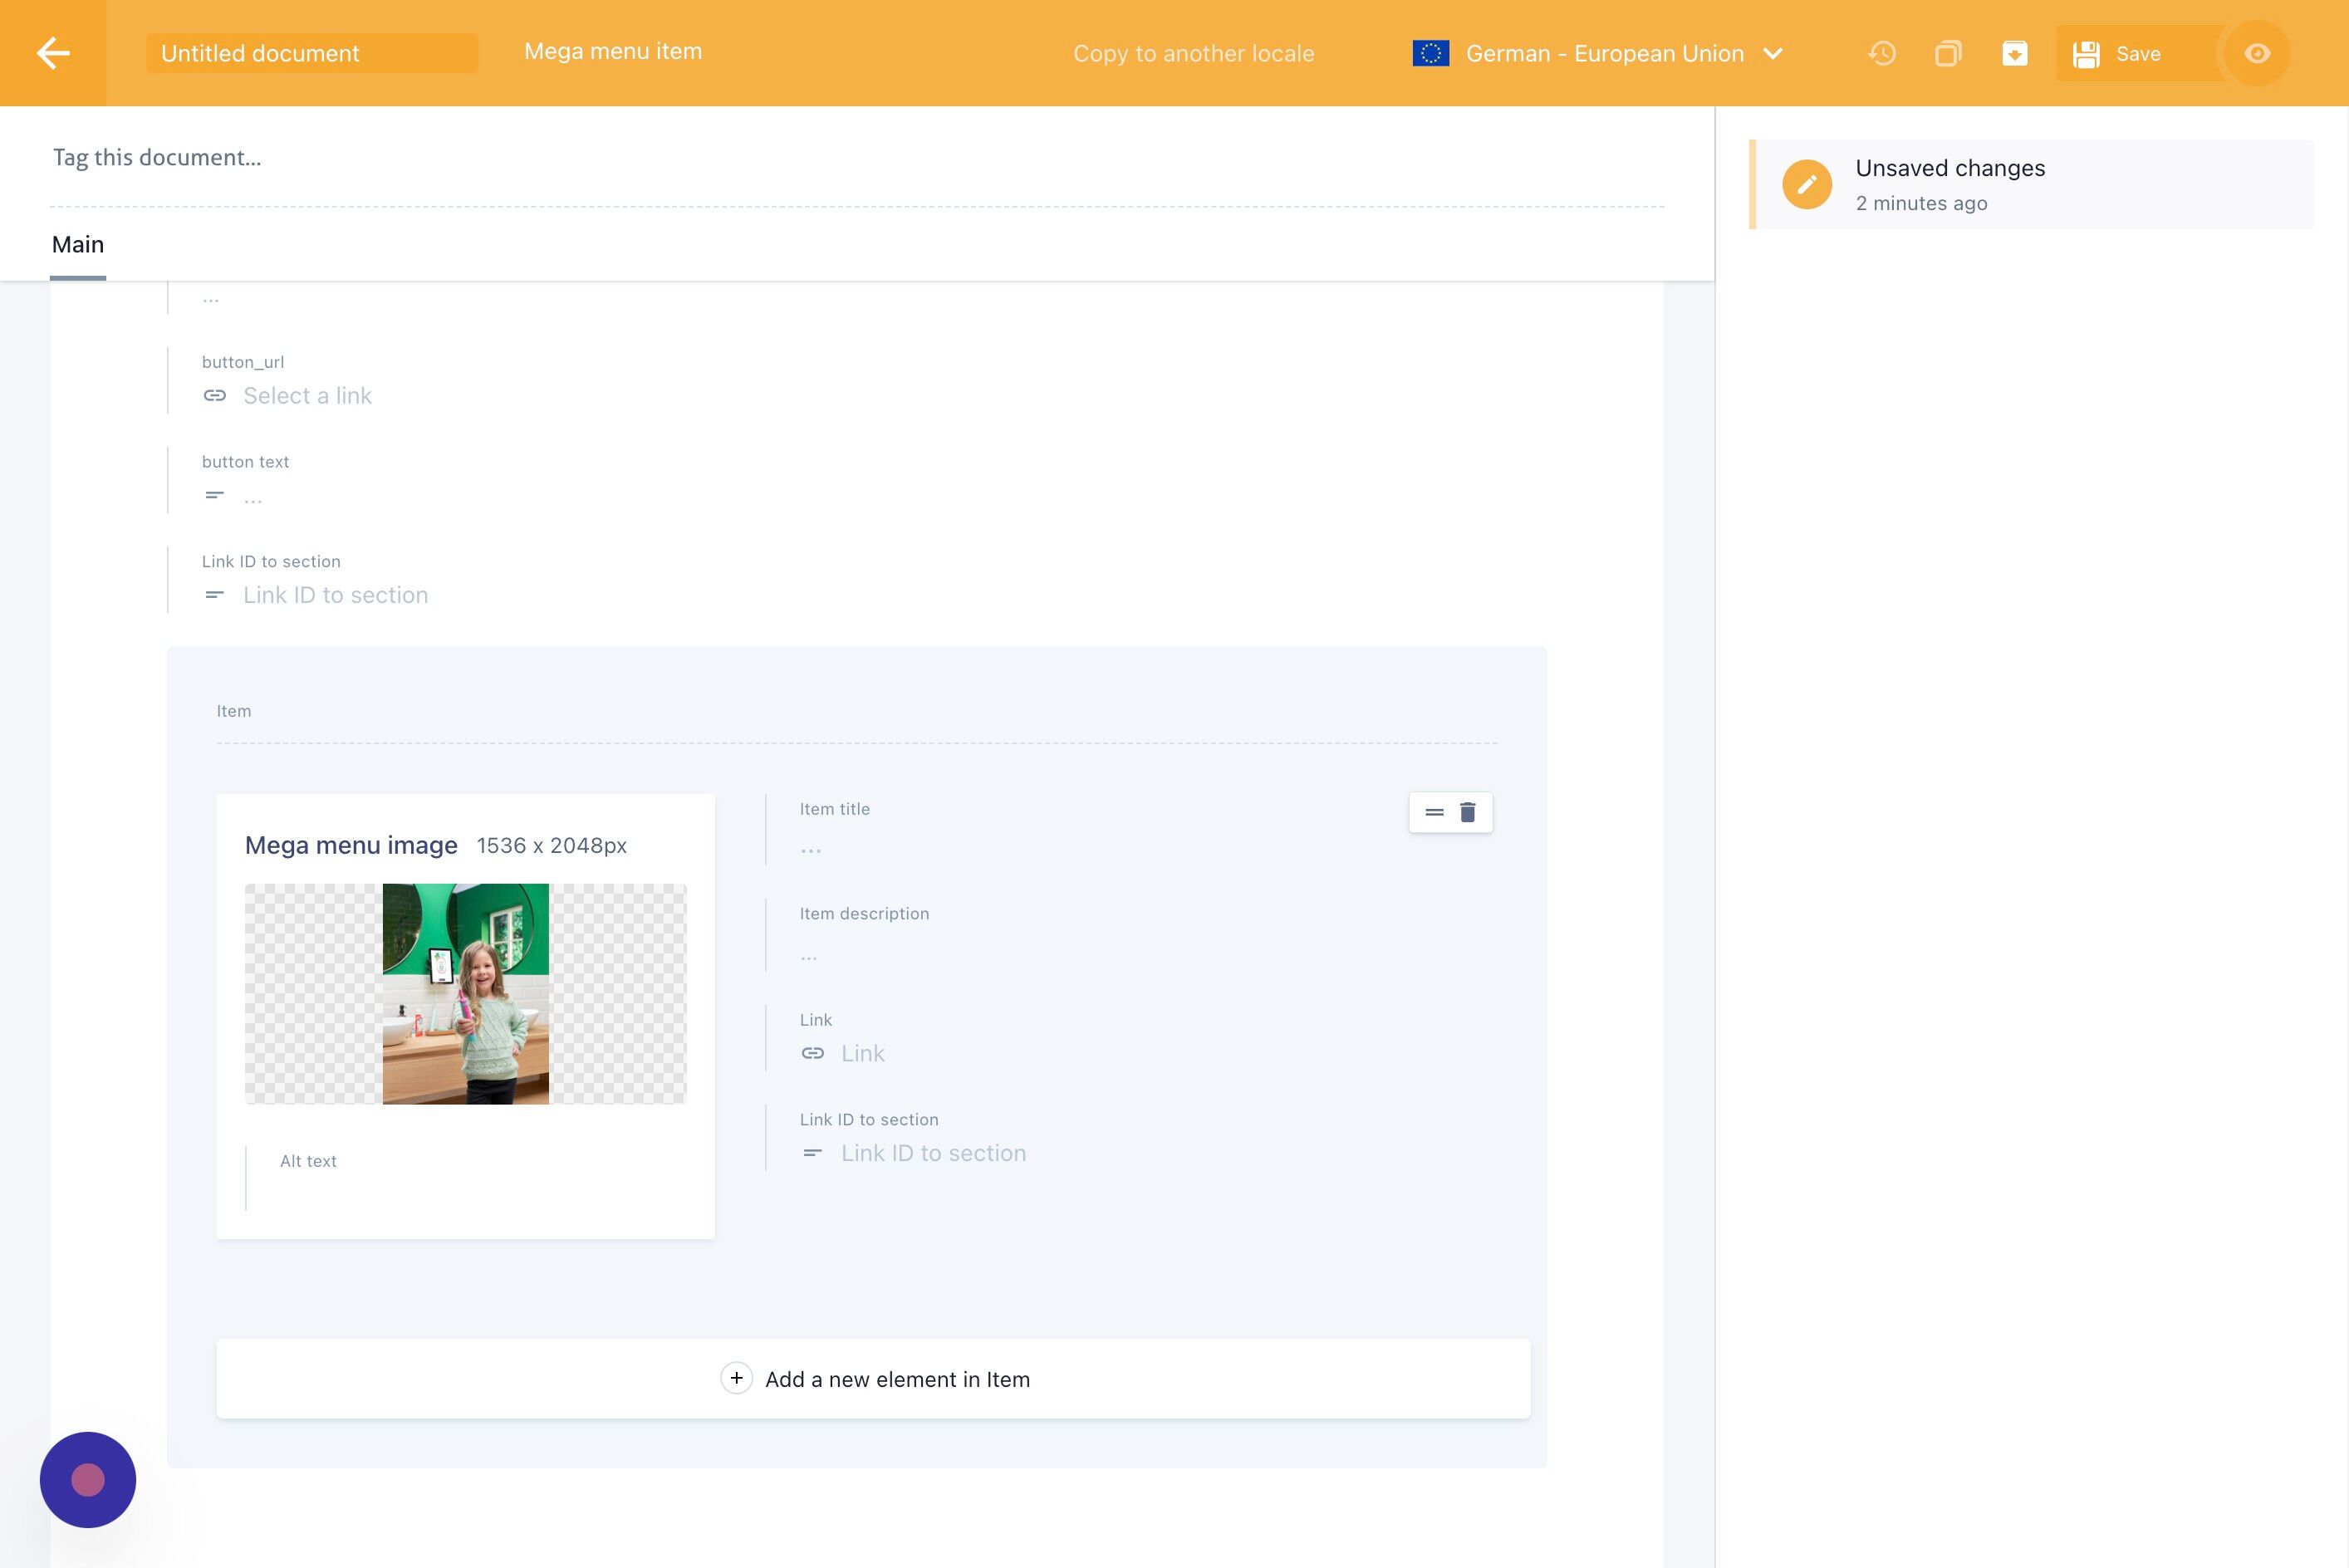This screenshot has height=1568, width=2349.
Task: Delete the Item element with trash icon
Action: pyautogui.click(x=1467, y=812)
